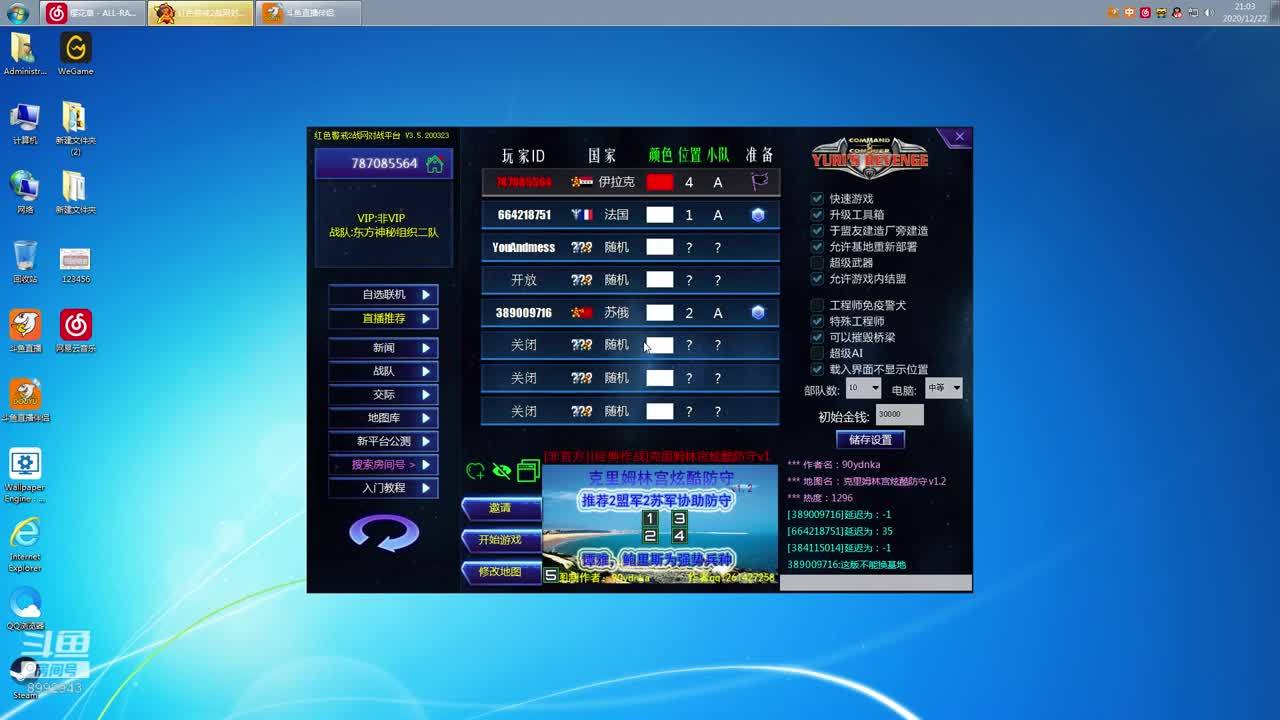Open the 网易云音乐 desktop shortcut
The width and height of the screenshot is (1280, 720).
click(x=75, y=331)
